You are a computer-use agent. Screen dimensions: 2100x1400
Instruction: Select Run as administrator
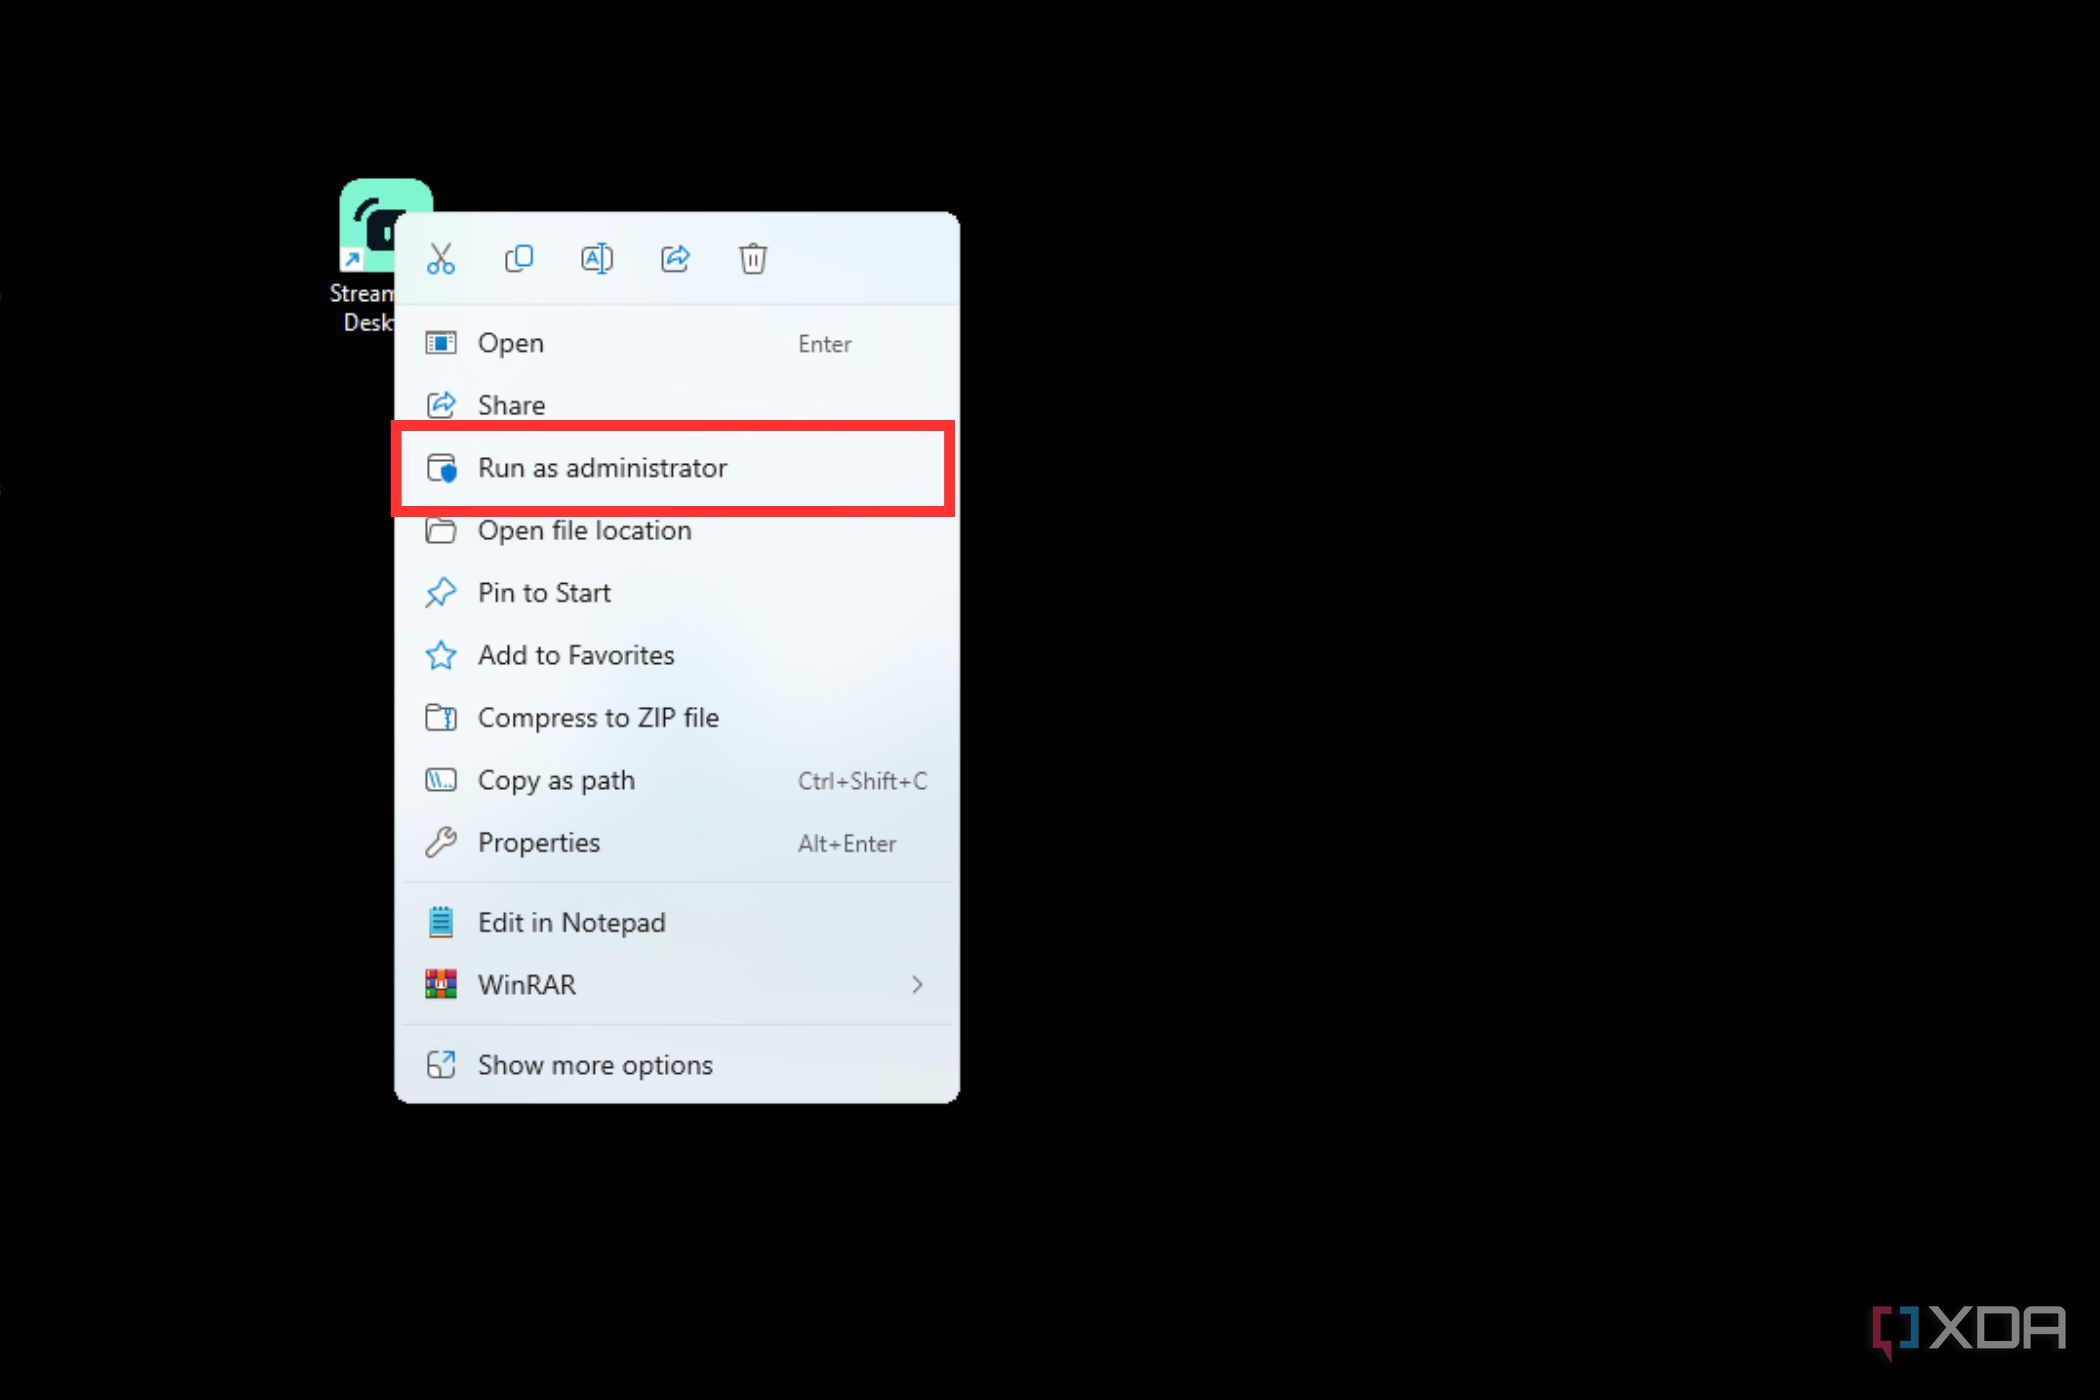coord(602,467)
